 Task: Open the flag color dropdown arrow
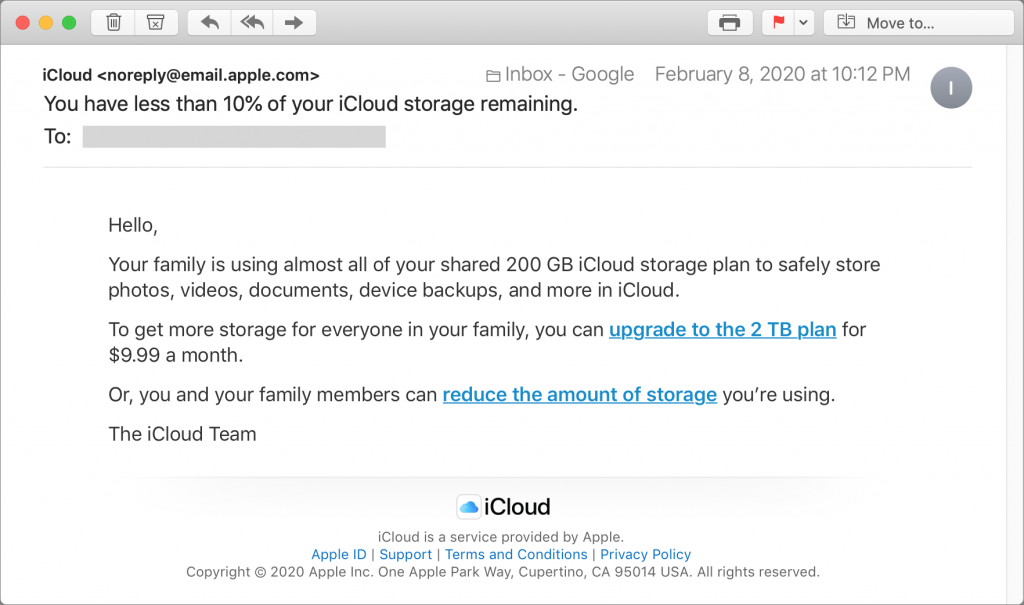coord(802,22)
